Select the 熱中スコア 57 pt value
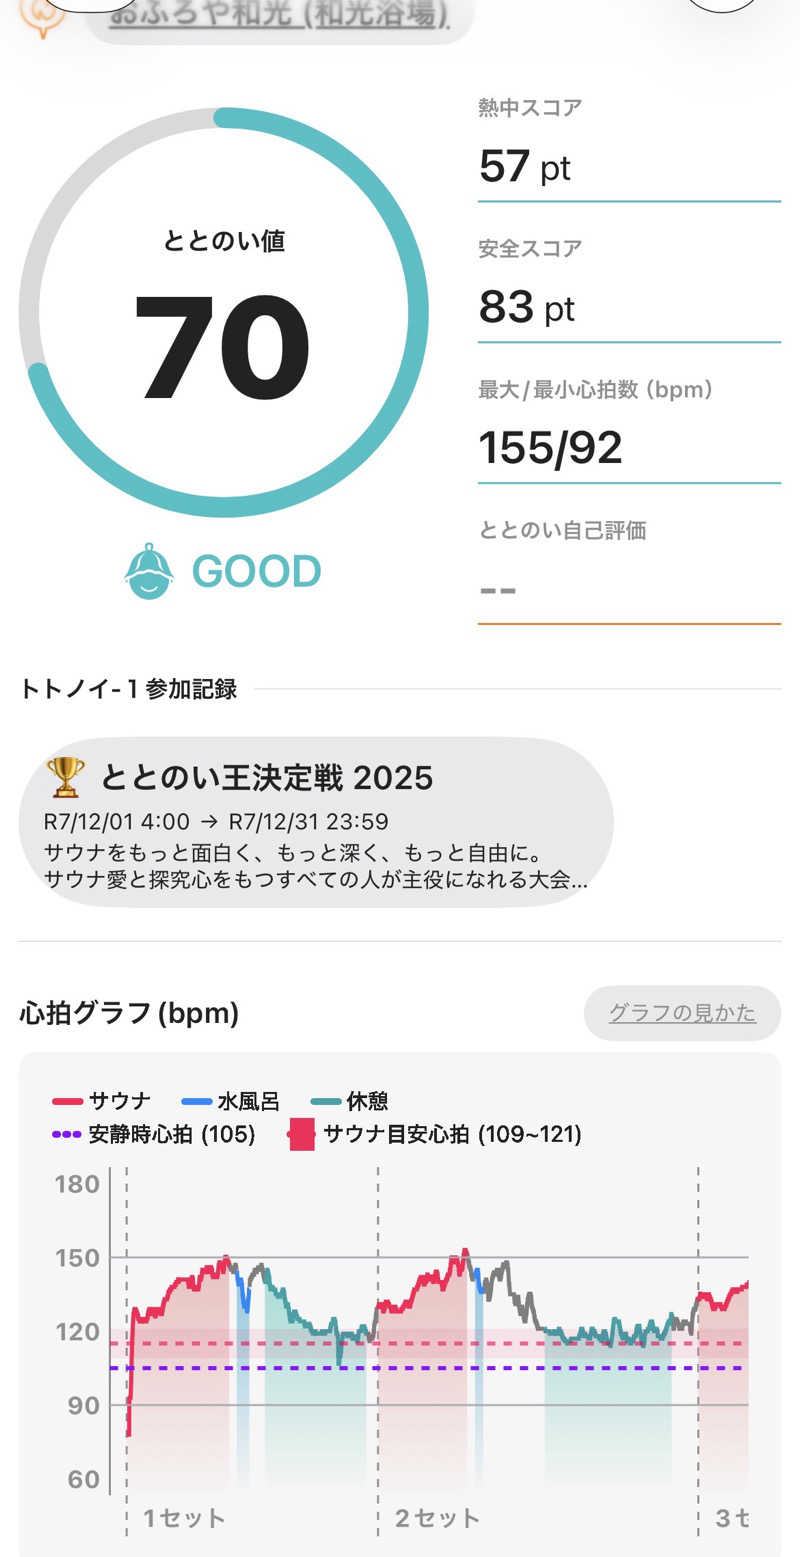Image resolution: width=800 pixels, height=1557 pixels. point(525,166)
